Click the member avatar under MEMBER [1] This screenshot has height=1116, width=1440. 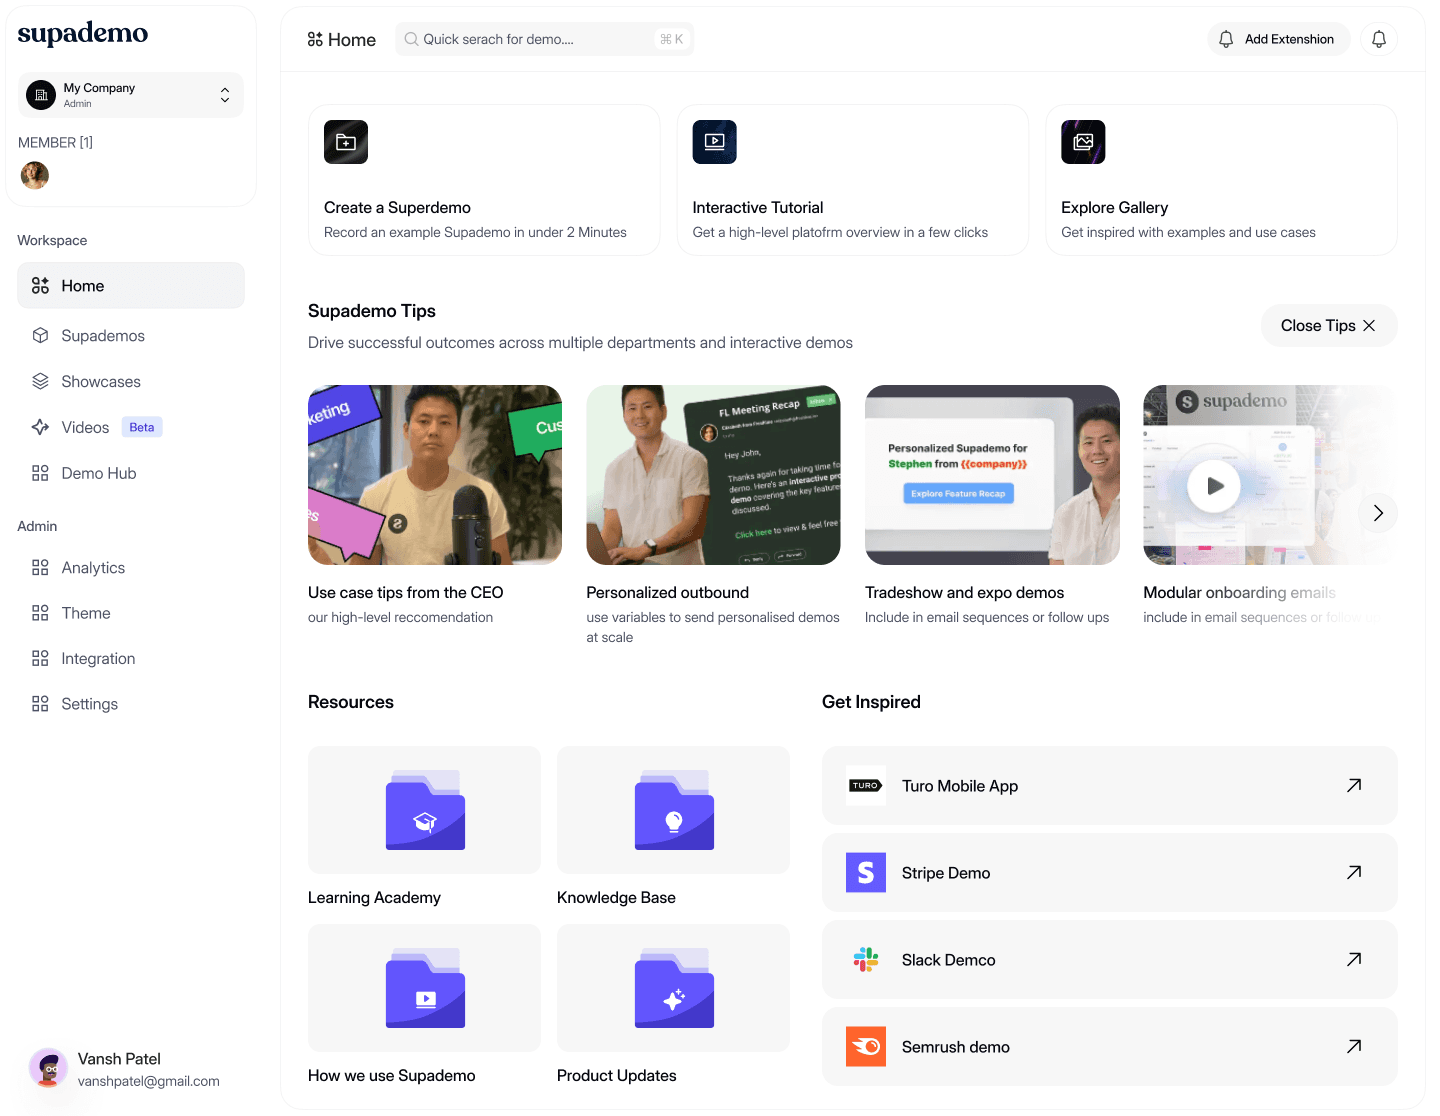(35, 175)
